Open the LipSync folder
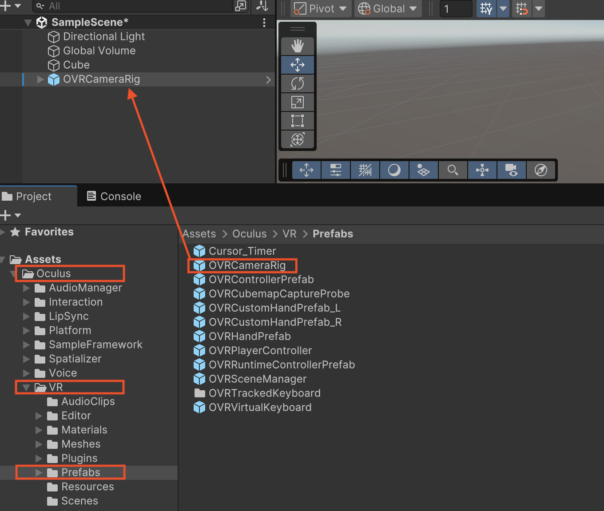 69,316
